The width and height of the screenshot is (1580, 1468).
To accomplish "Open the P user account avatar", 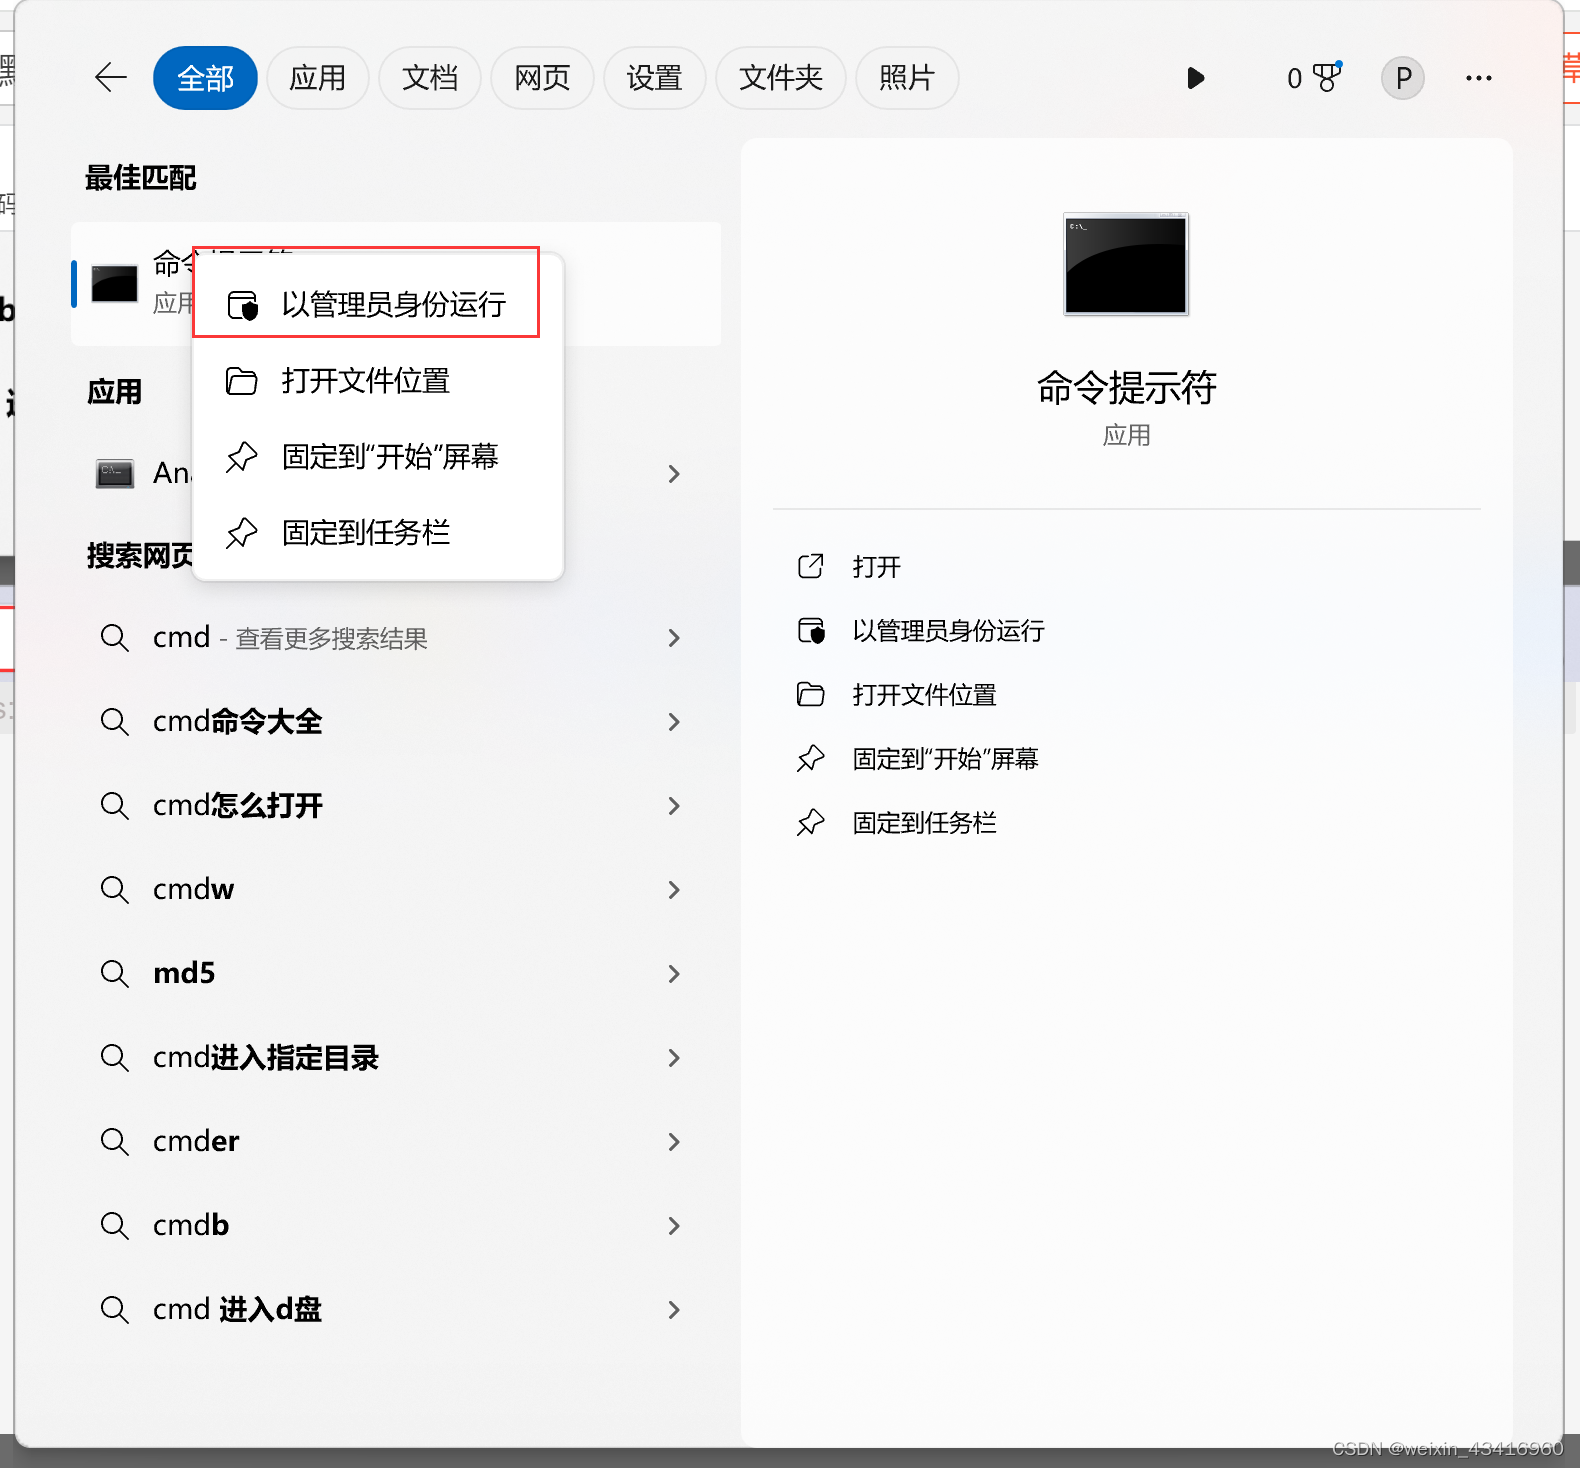I will click(1403, 78).
